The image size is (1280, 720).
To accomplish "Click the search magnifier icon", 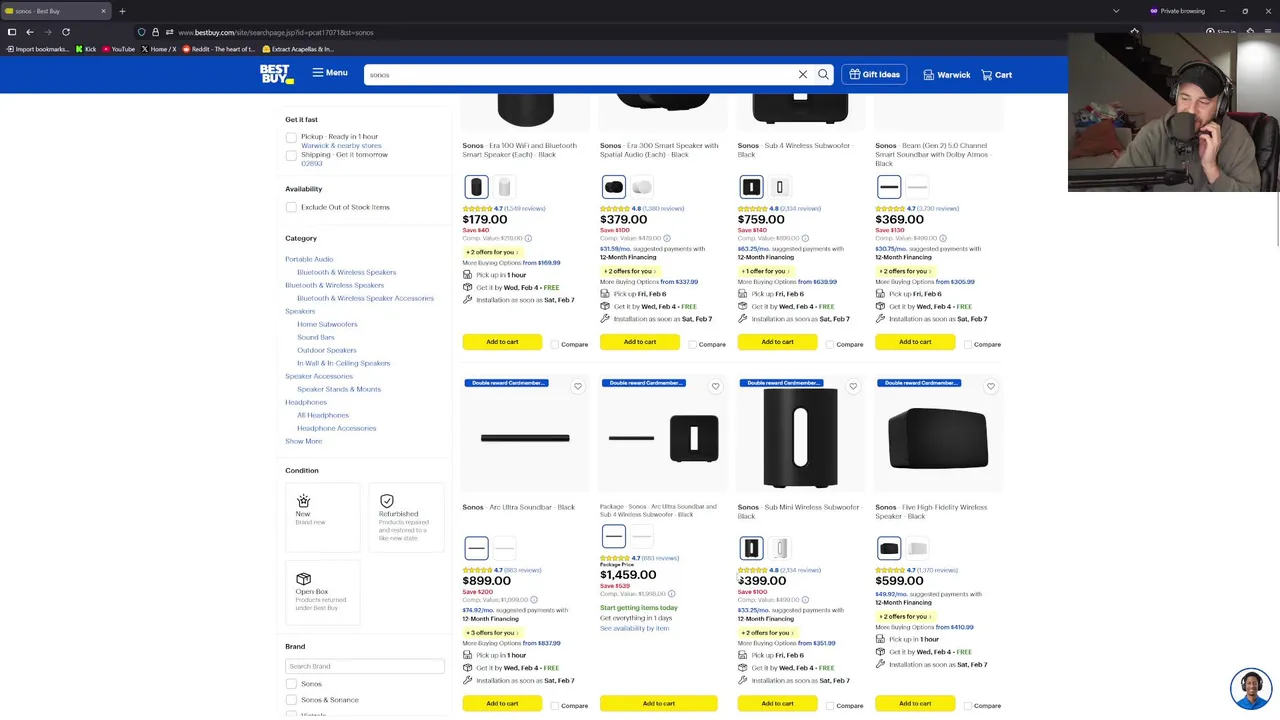I will pyautogui.click(x=823, y=74).
